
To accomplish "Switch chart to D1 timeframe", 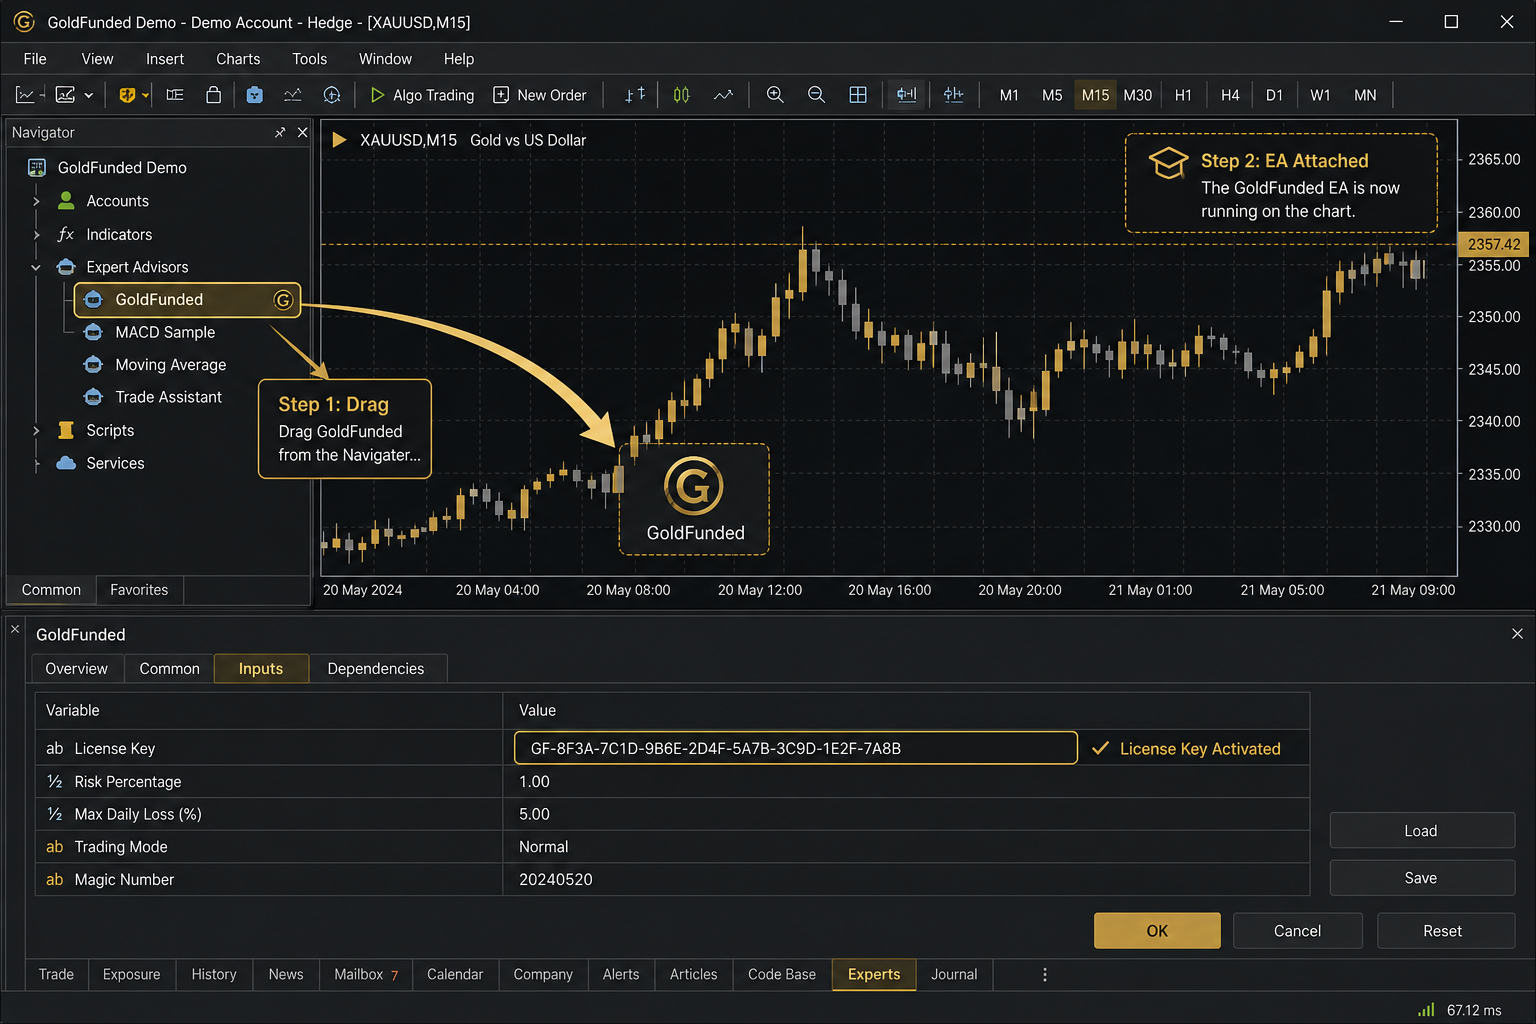I will [1274, 95].
